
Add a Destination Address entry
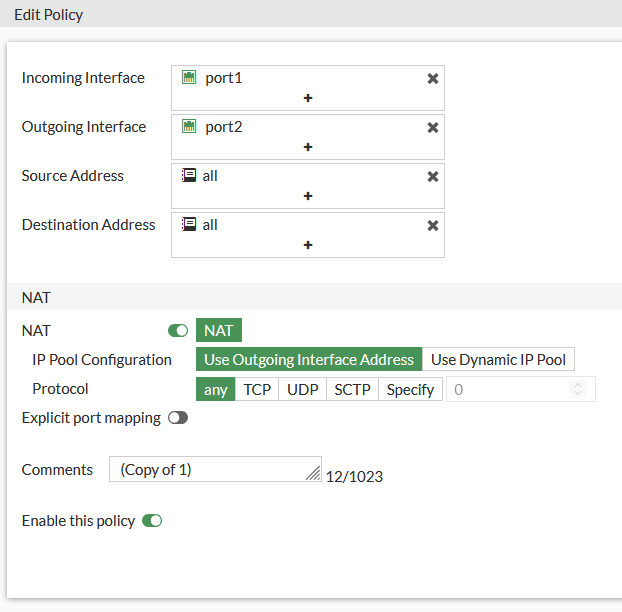click(x=308, y=245)
